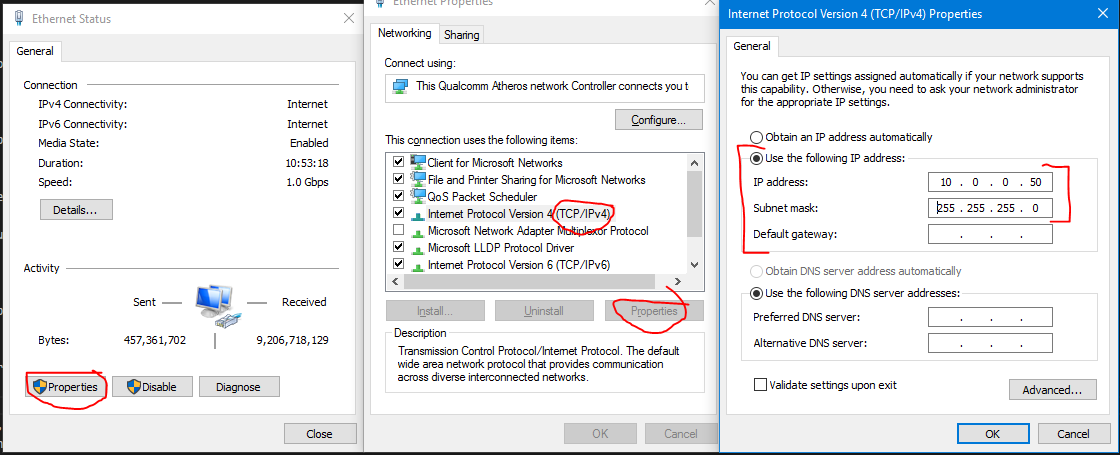Click the Default gateway input field
The width and height of the screenshot is (1120, 455).
click(990, 234)
